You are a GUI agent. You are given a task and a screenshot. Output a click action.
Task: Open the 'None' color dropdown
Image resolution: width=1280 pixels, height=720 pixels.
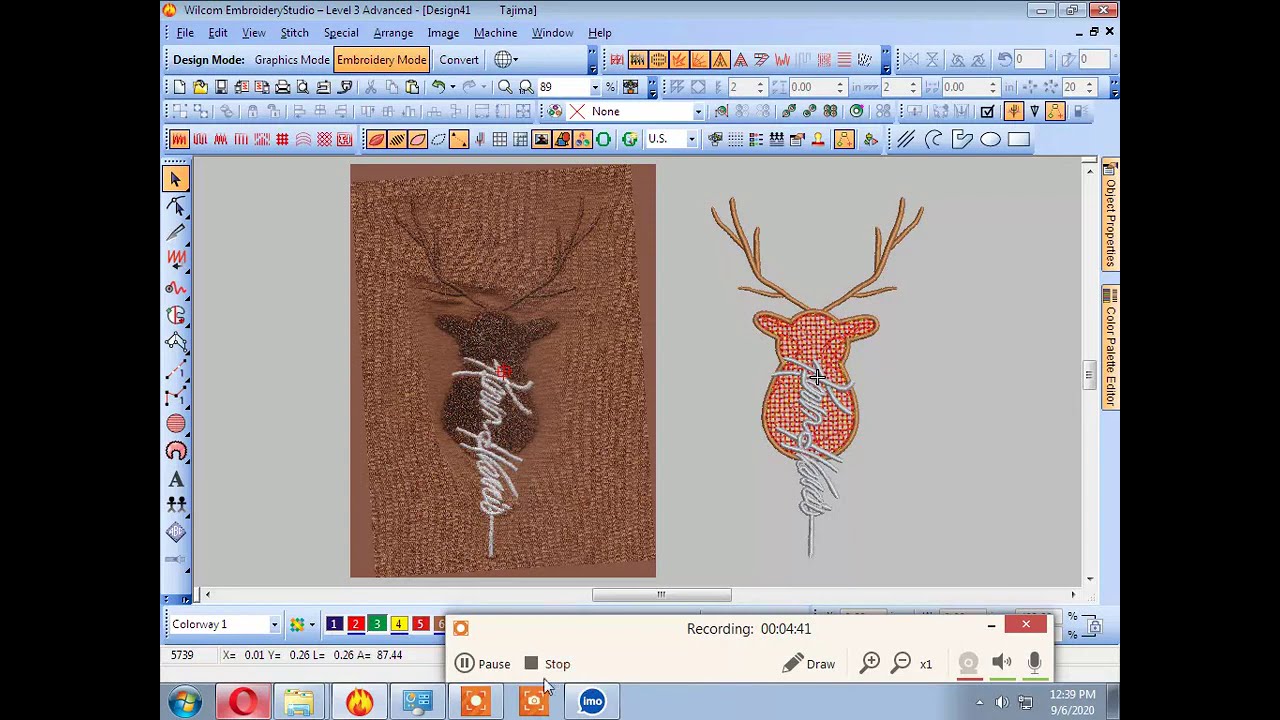point(697,112)
